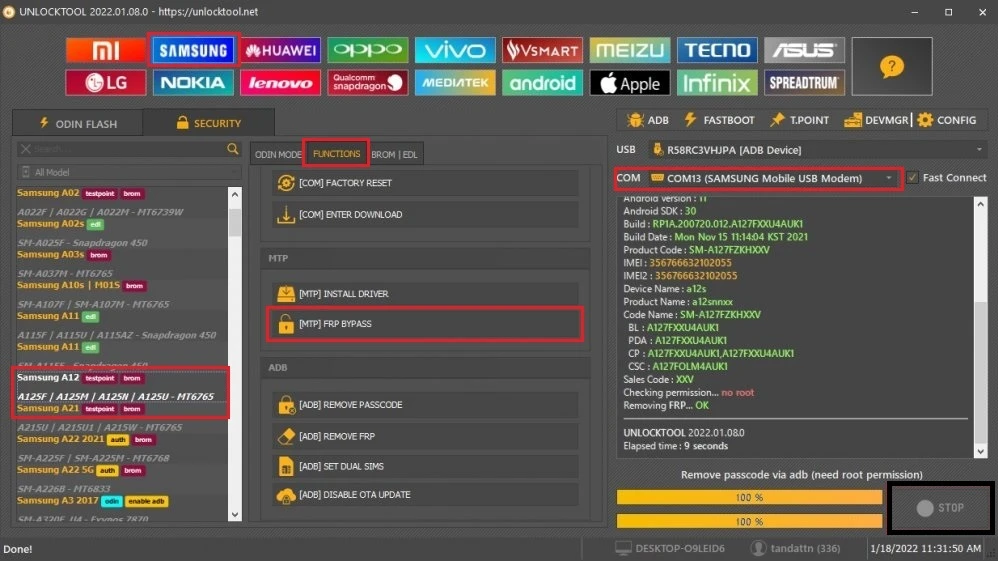The height and width of the screenshot is (561, 998).
Task: Open the help question mark panel
Action: click(892, 66)
